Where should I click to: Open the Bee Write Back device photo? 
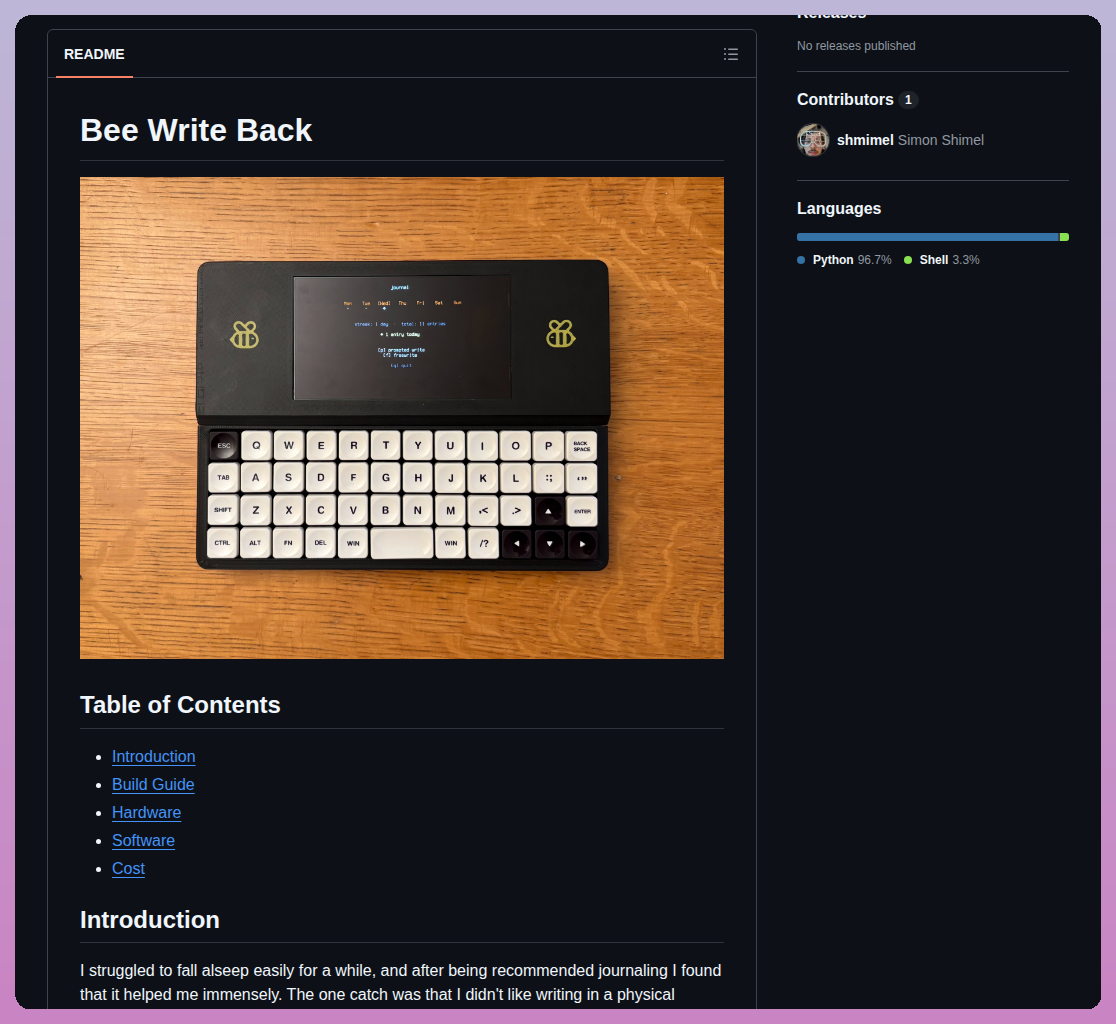tap(401, 418)
